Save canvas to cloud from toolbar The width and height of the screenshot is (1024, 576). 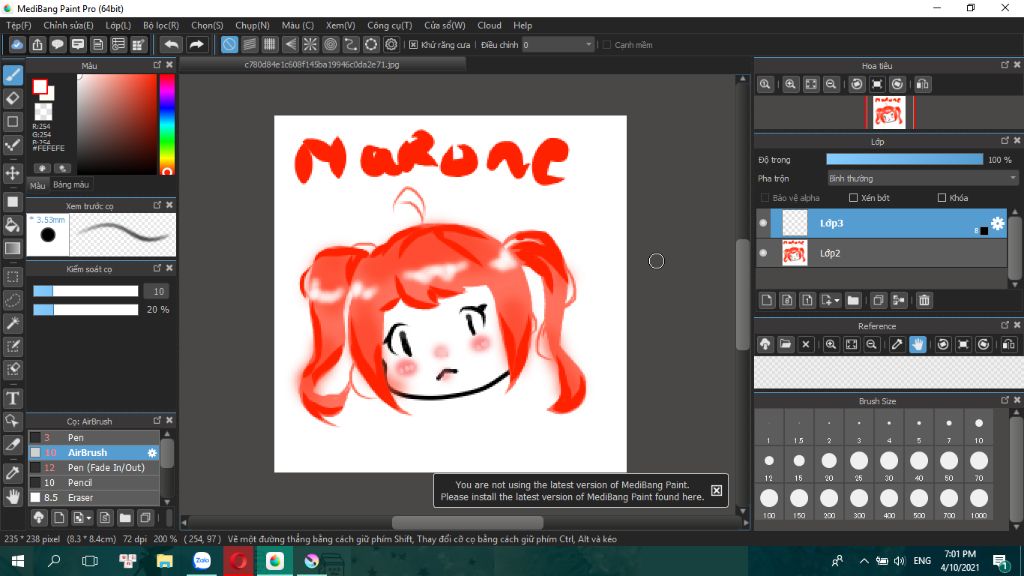click(x=17, y=44)
